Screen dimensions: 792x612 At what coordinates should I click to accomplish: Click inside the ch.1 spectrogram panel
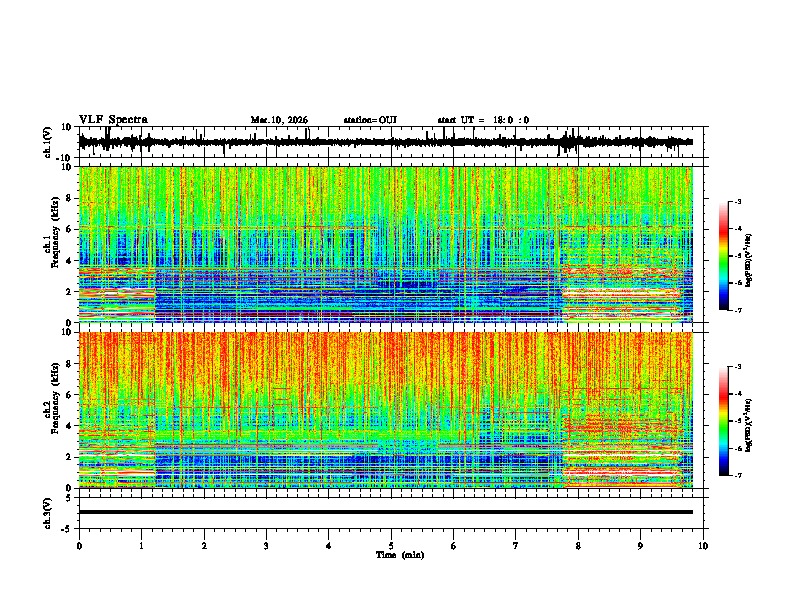386,244
